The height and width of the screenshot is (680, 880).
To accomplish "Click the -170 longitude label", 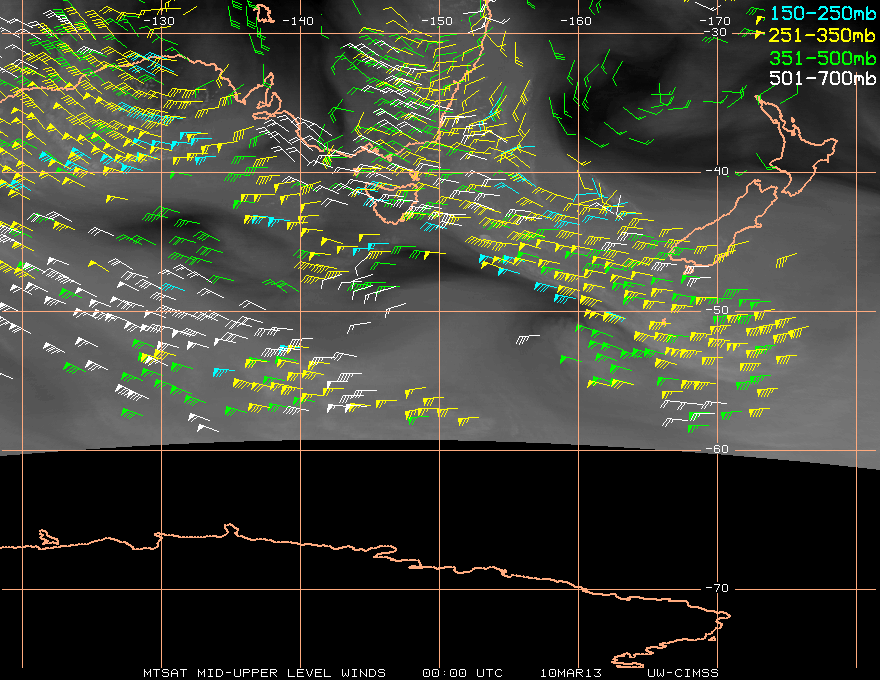I will (x=714, y=21).
